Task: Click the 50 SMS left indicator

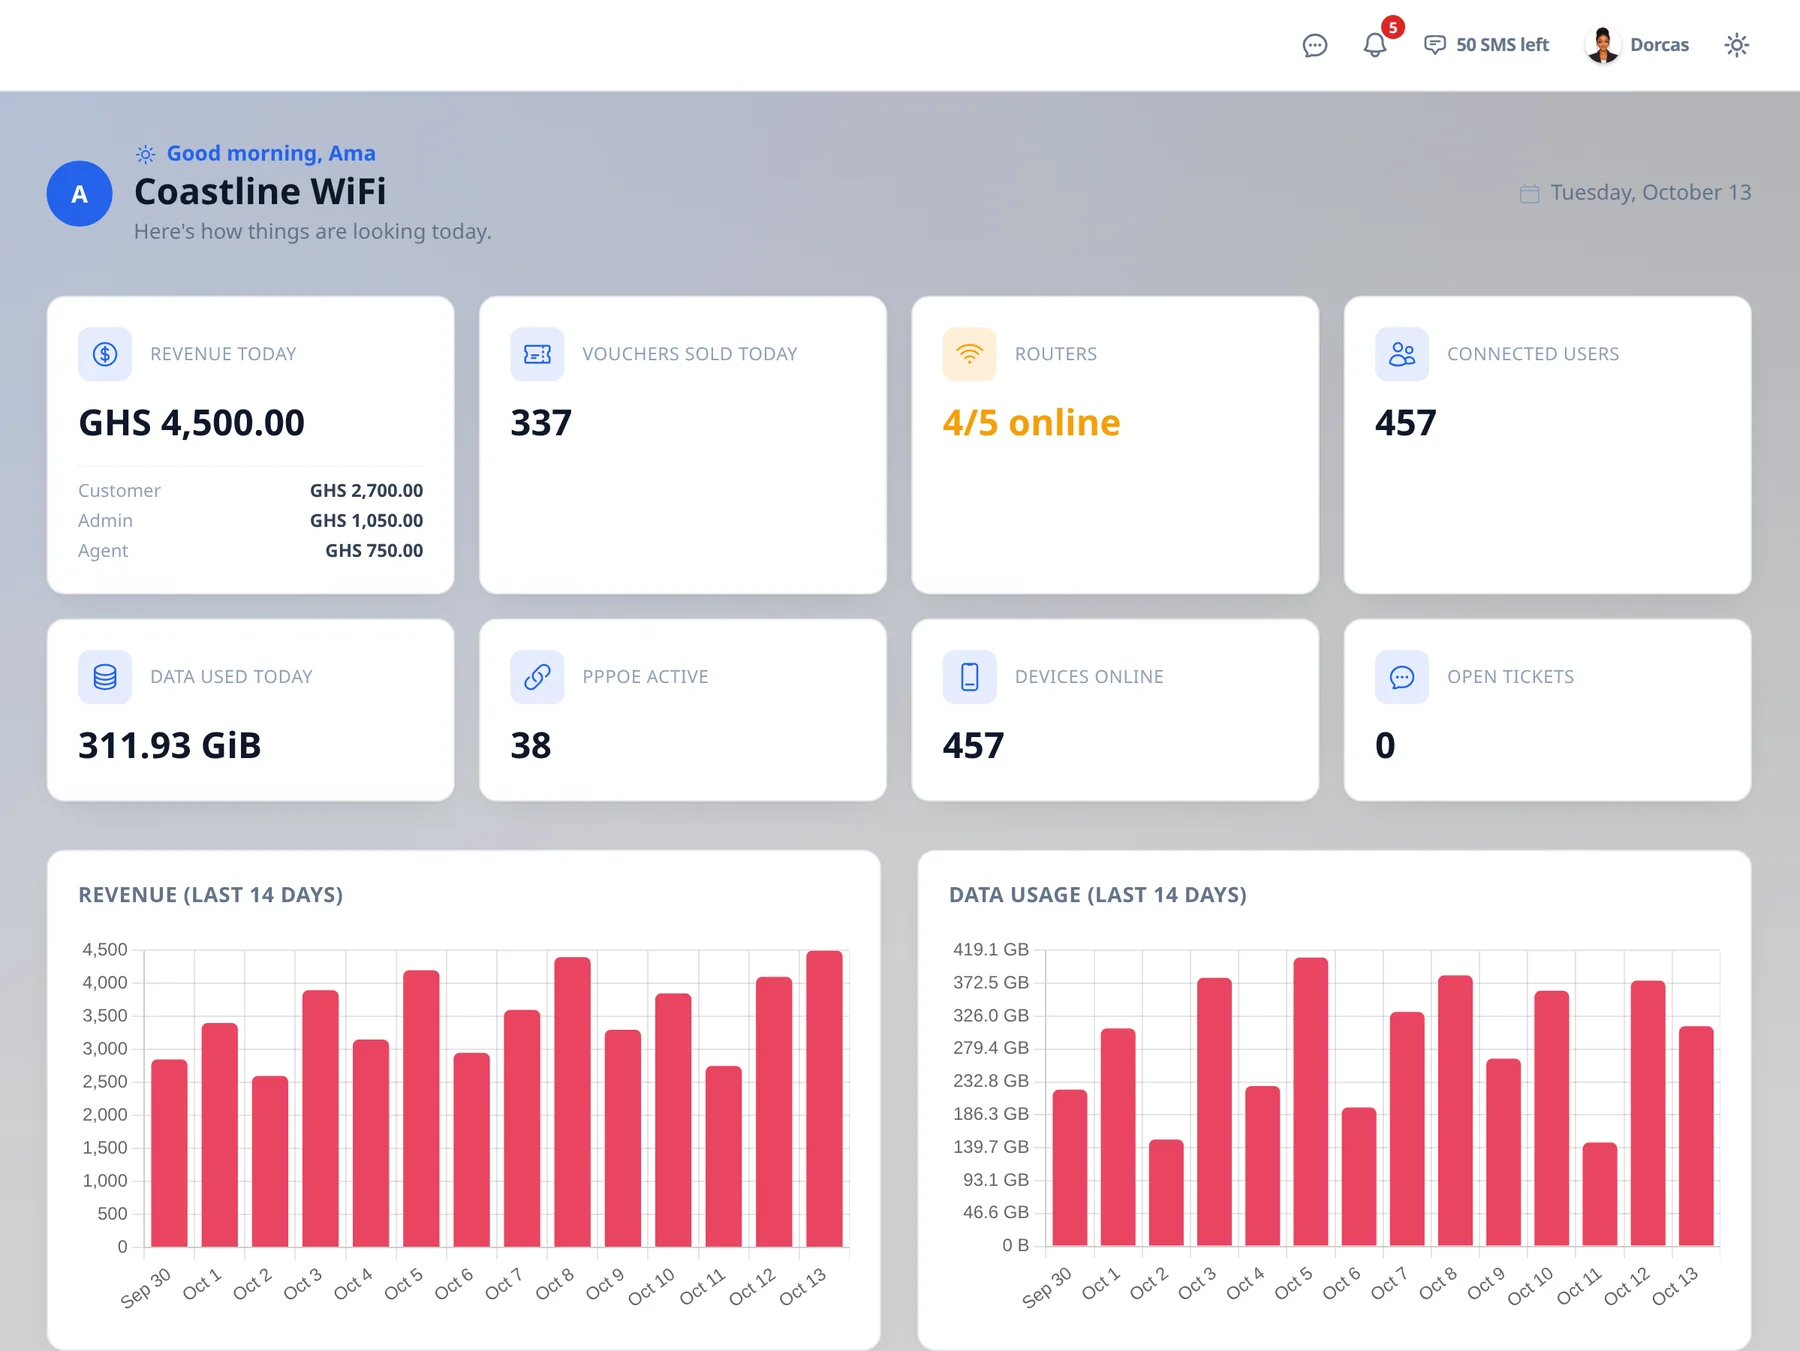Action: (x=1486, y=45)
